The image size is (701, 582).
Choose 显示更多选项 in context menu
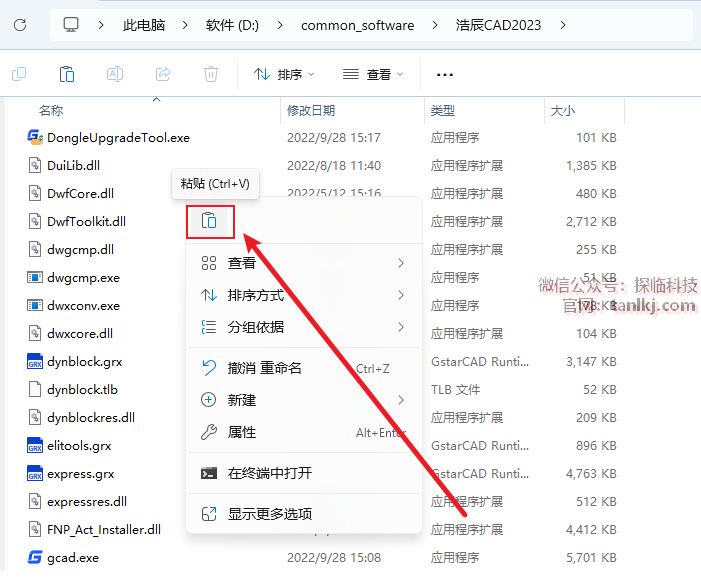click(304, 514)
